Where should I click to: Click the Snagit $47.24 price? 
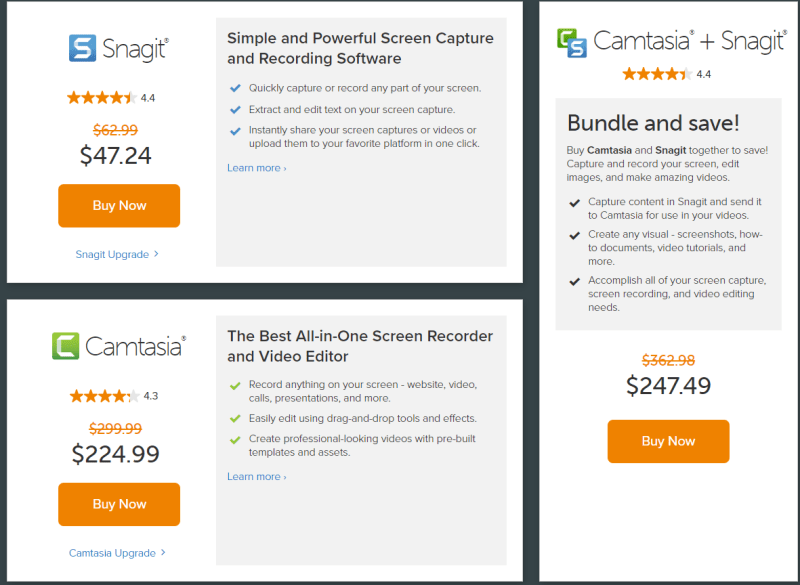[x=116, y=155]
